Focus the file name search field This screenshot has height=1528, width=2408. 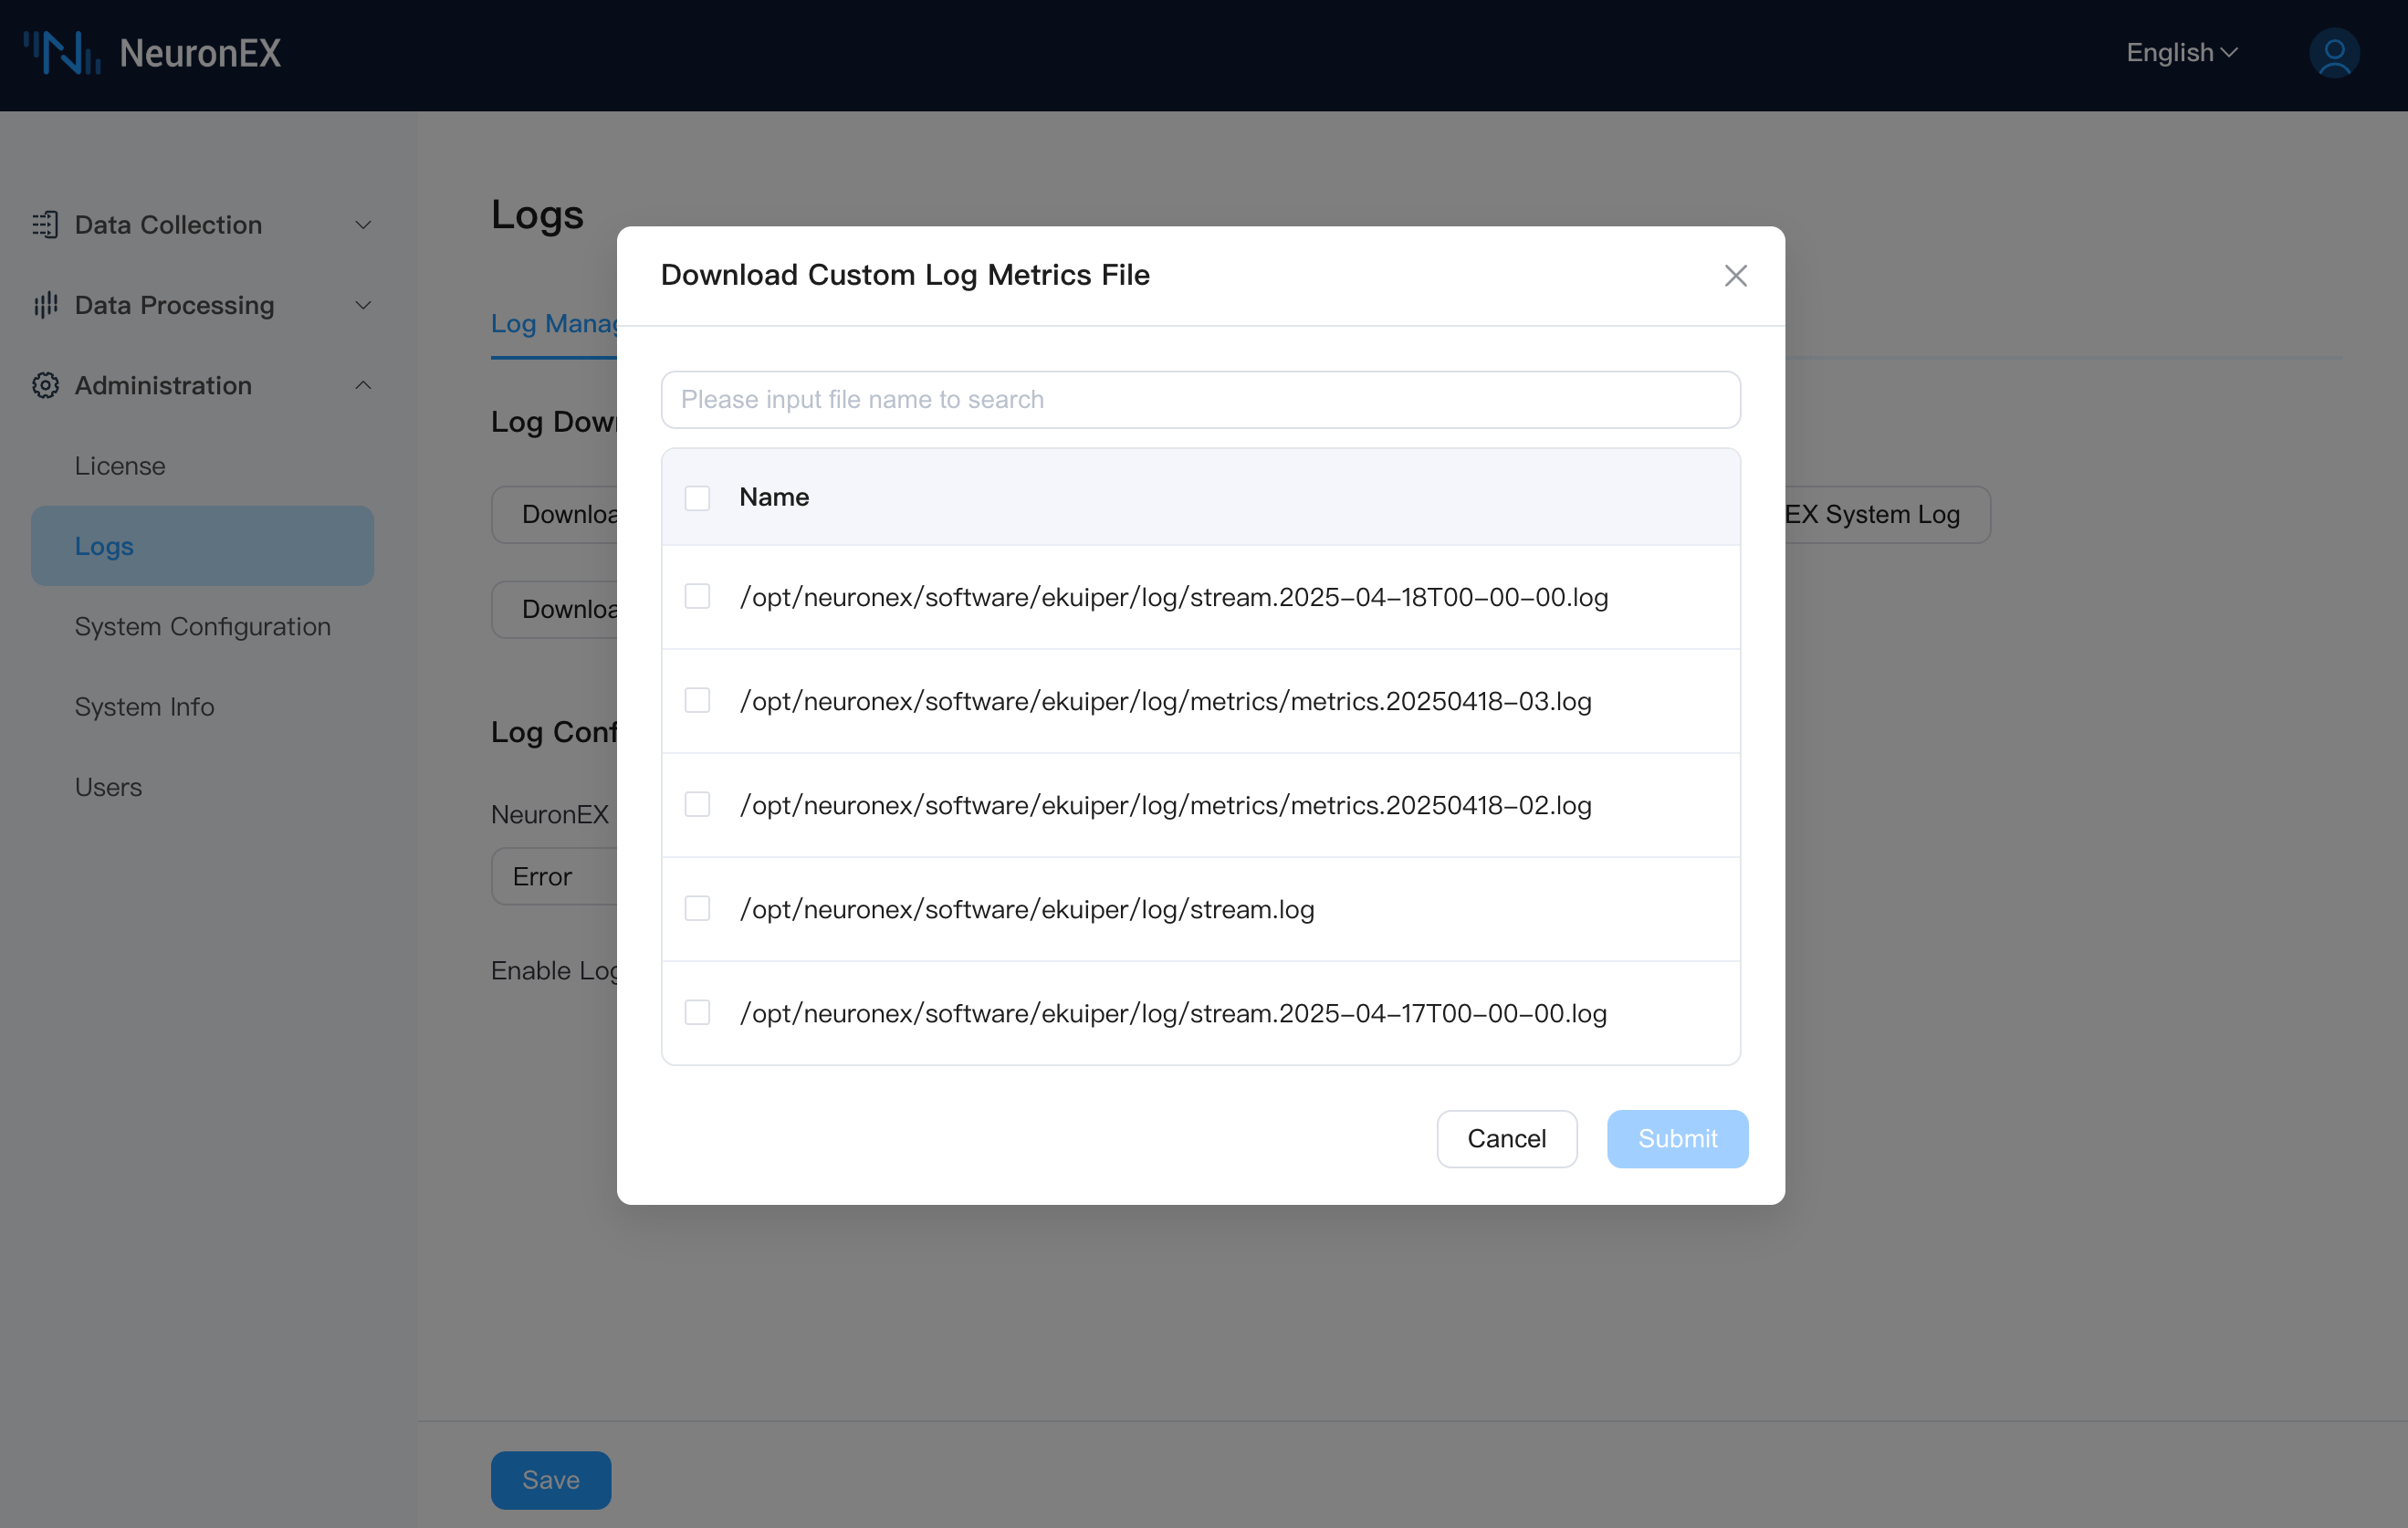1200,400
